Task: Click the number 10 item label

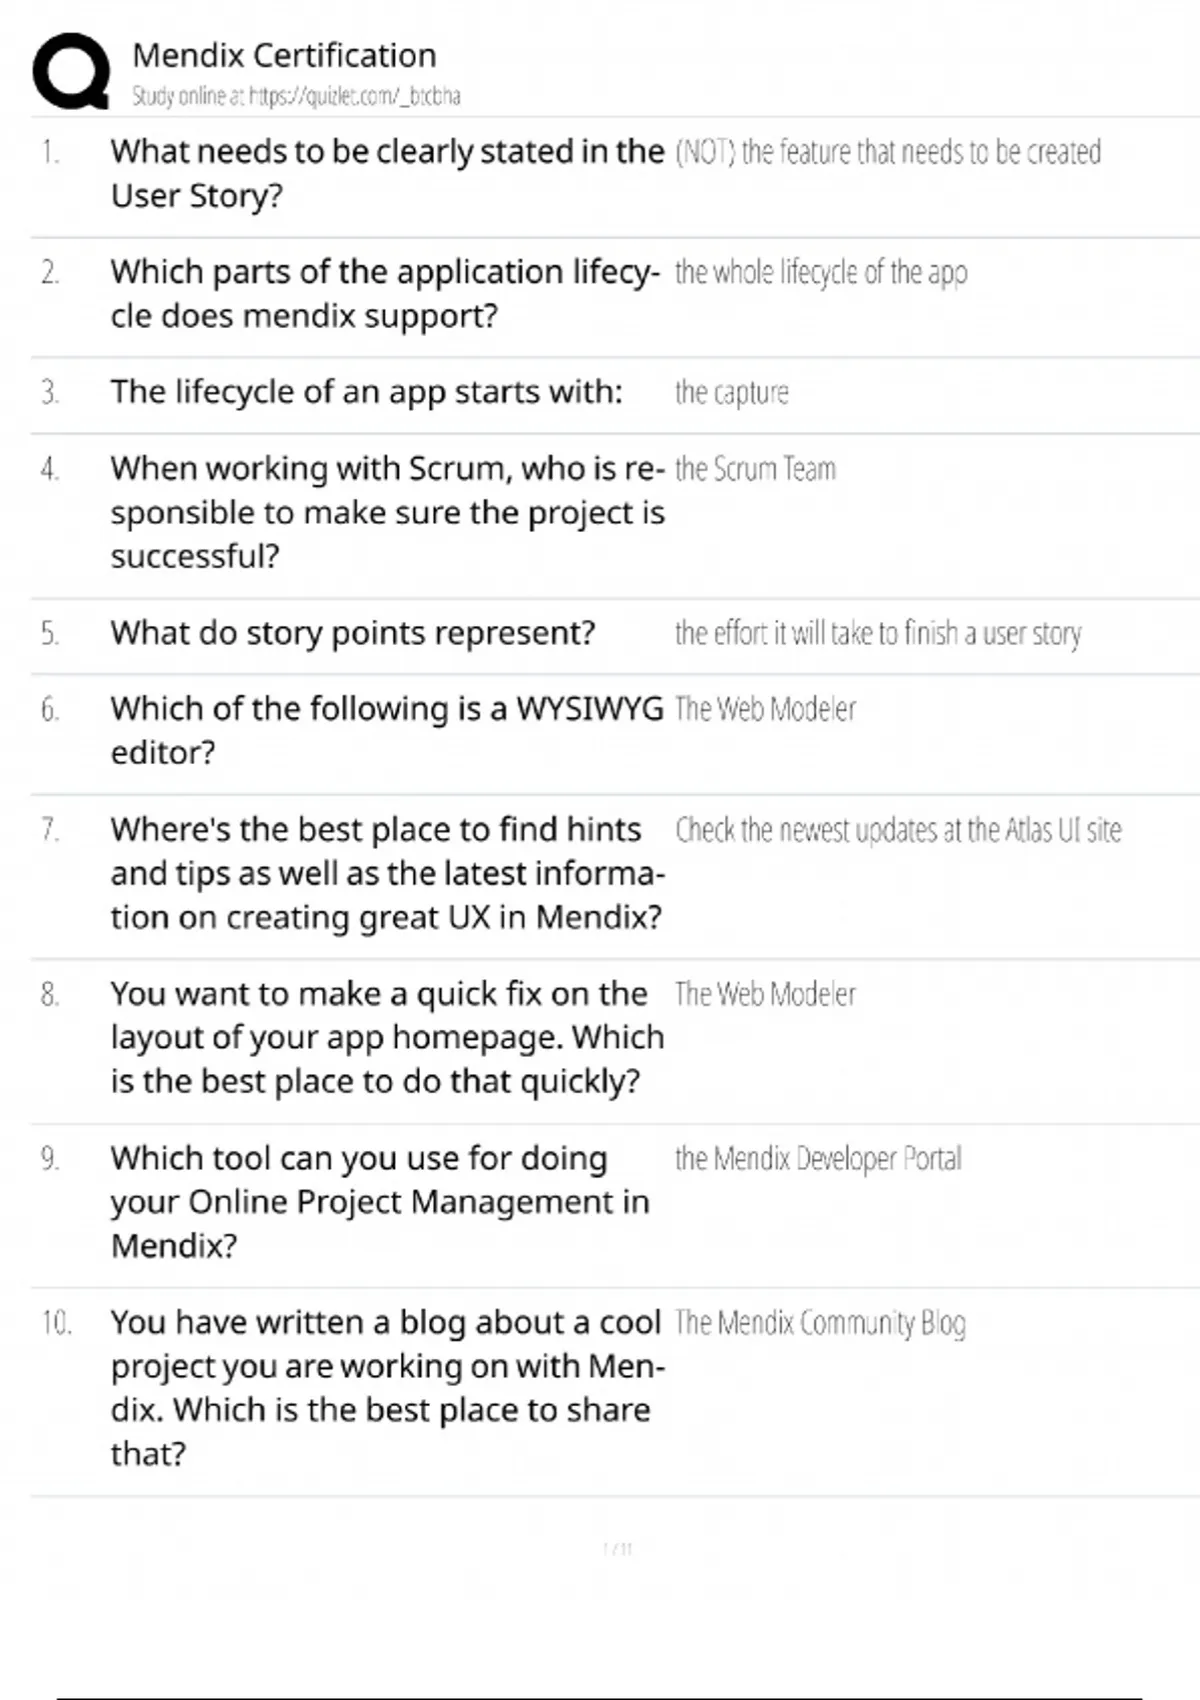Action: point(56,1323)
